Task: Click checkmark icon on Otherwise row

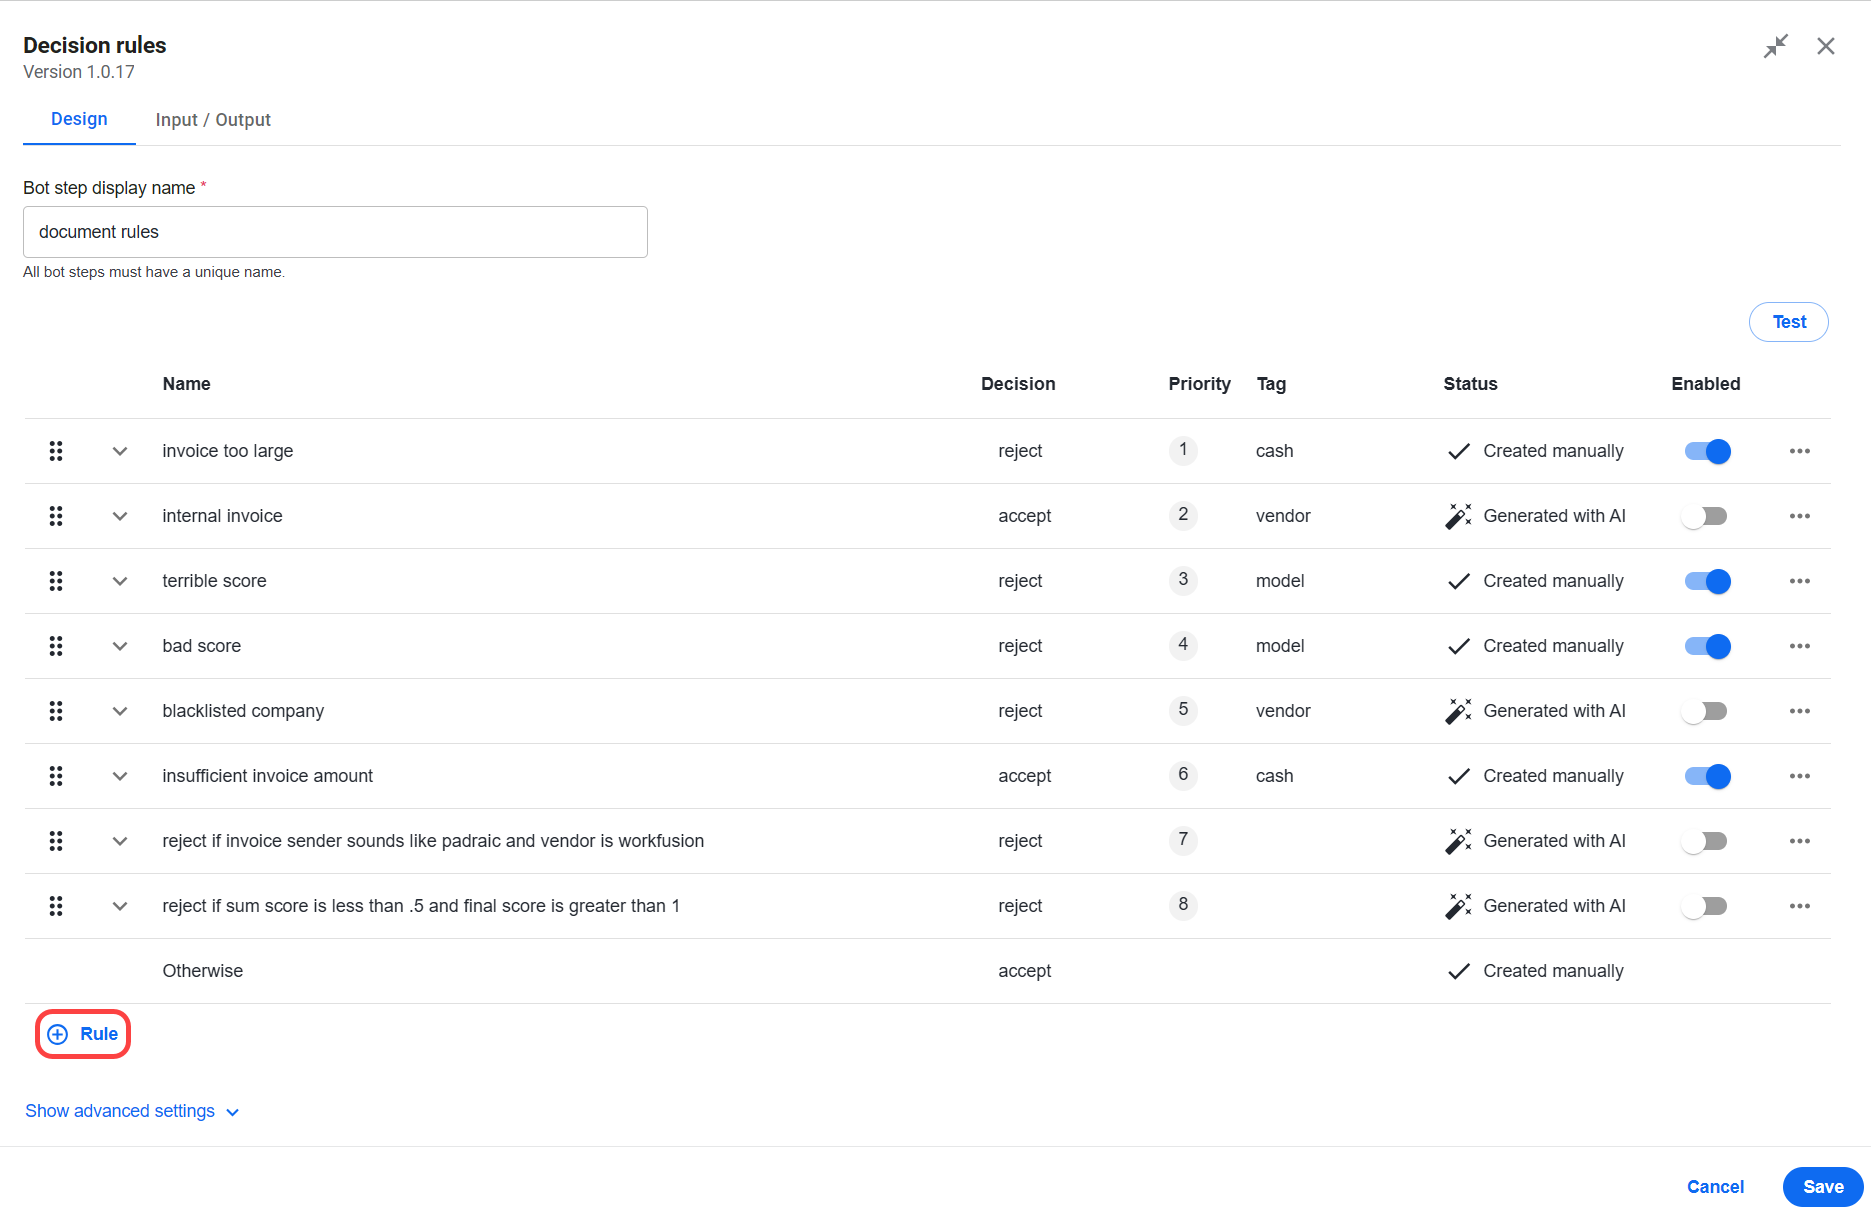Action: (x=1459, y=971)
